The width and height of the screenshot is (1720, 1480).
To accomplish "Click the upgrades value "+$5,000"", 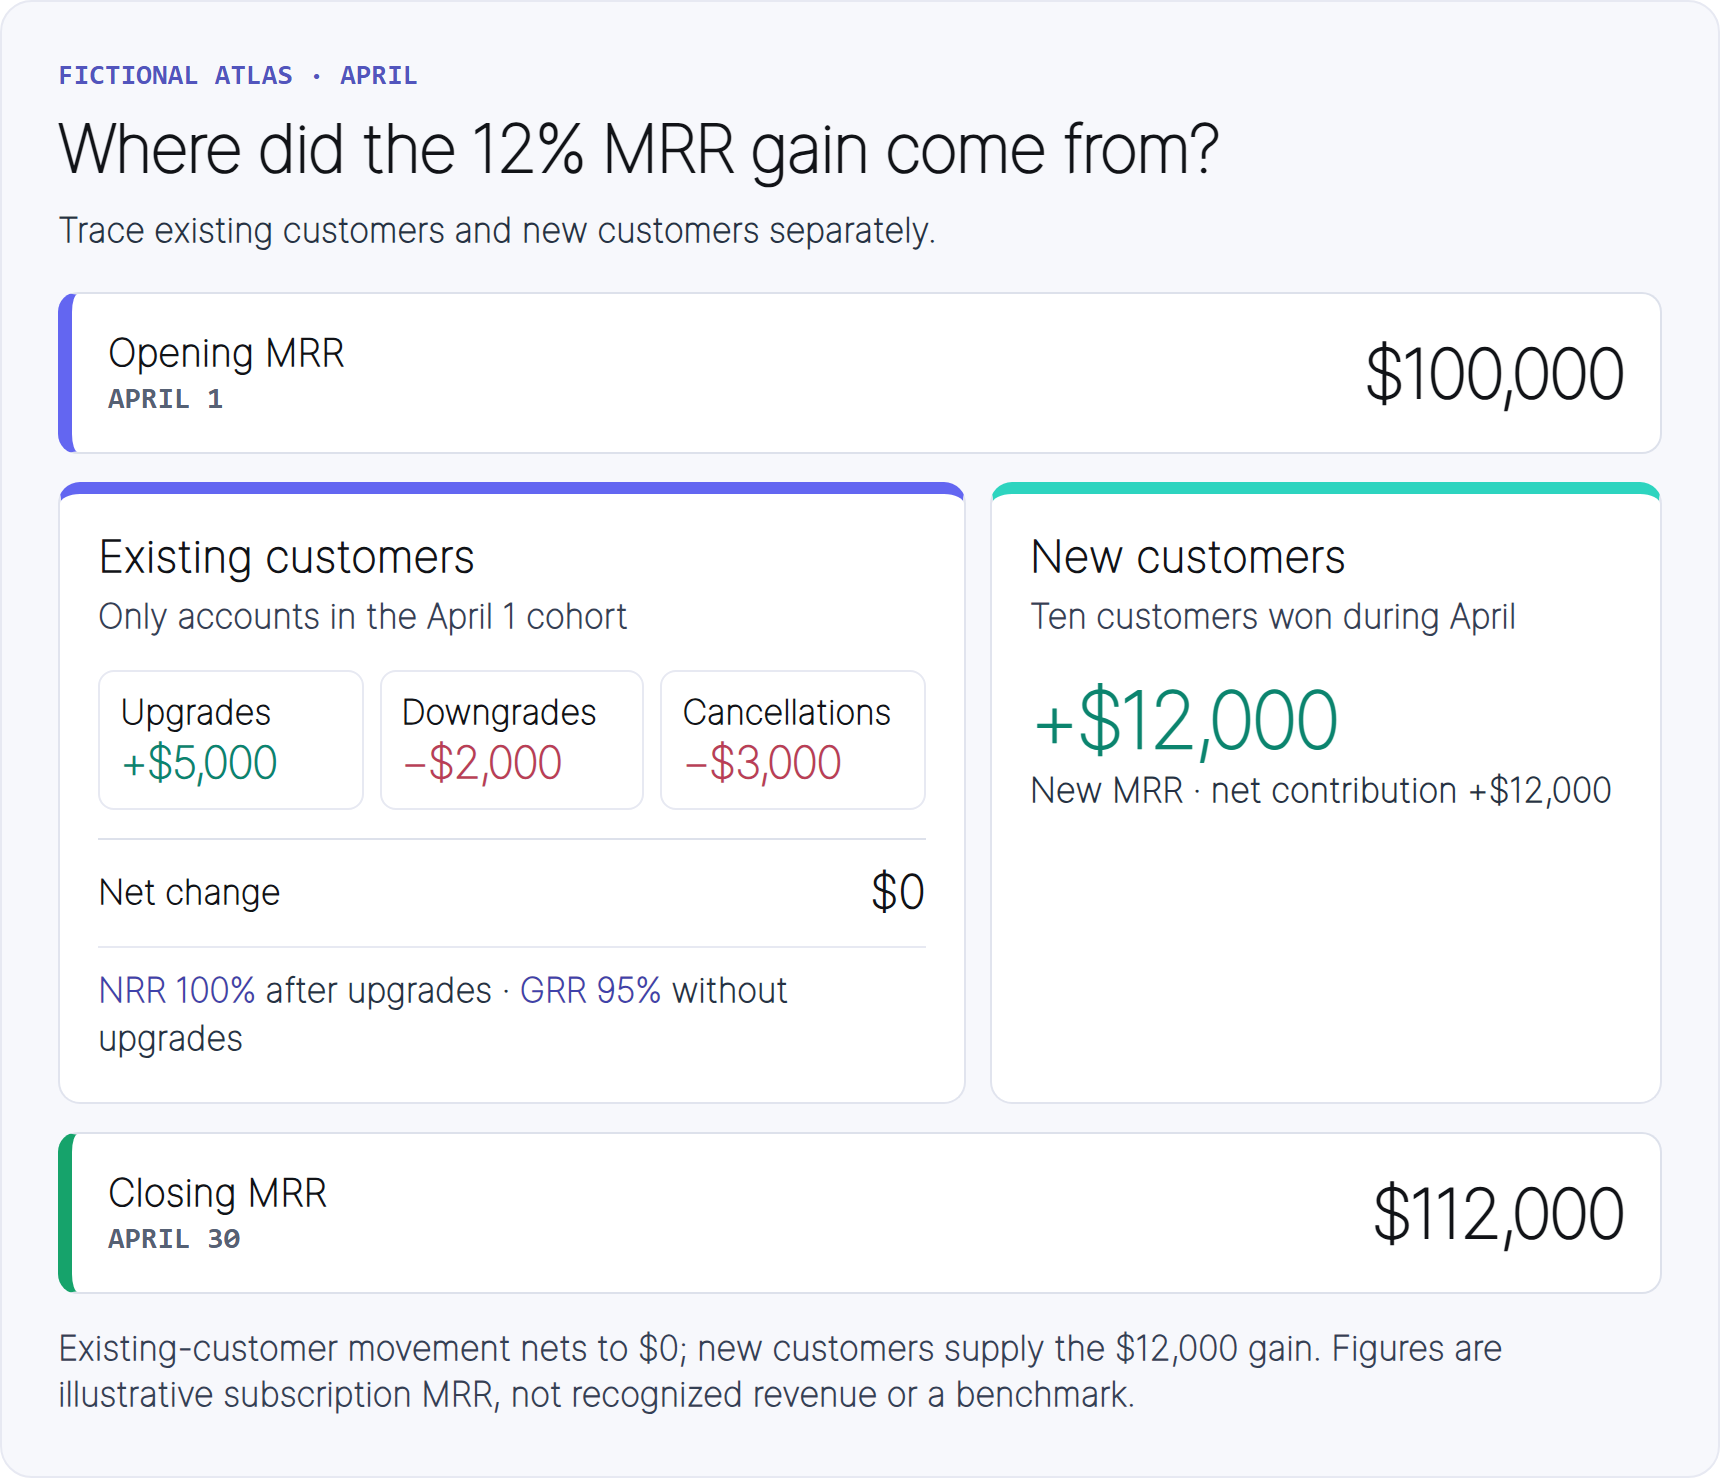I will click(x=199, y=763).
